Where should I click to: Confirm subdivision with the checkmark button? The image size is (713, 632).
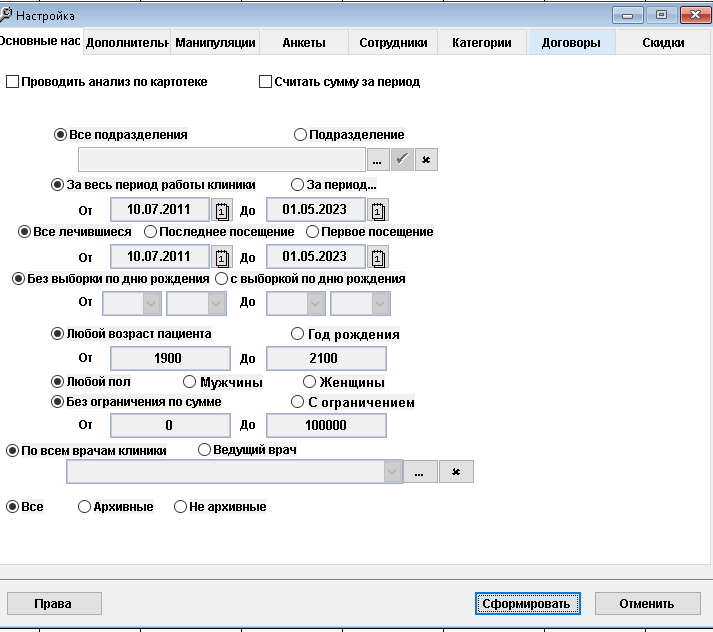(402, 160)
